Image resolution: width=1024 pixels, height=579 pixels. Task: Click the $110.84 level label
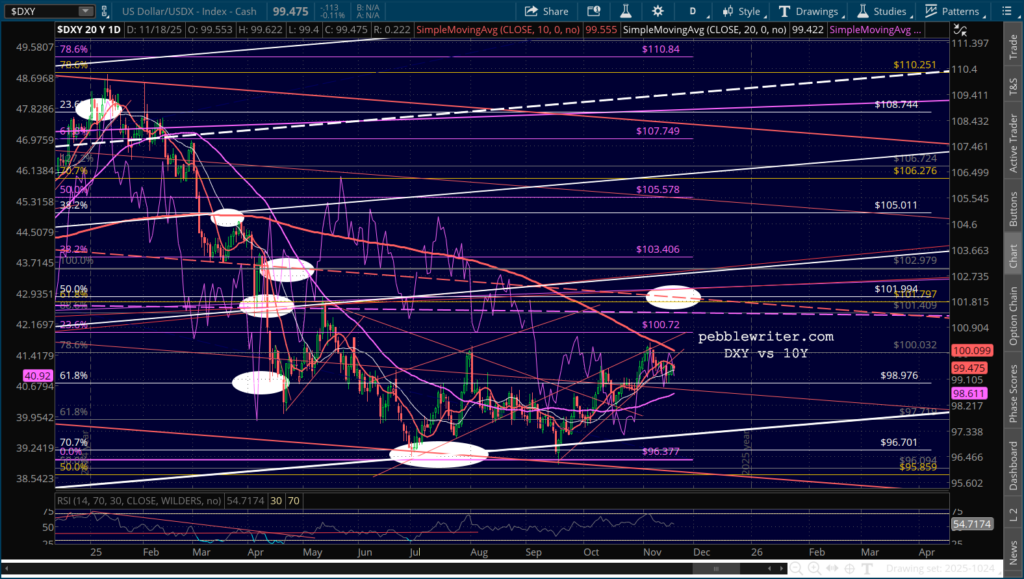pyautogui.click(x=660, y=49)
